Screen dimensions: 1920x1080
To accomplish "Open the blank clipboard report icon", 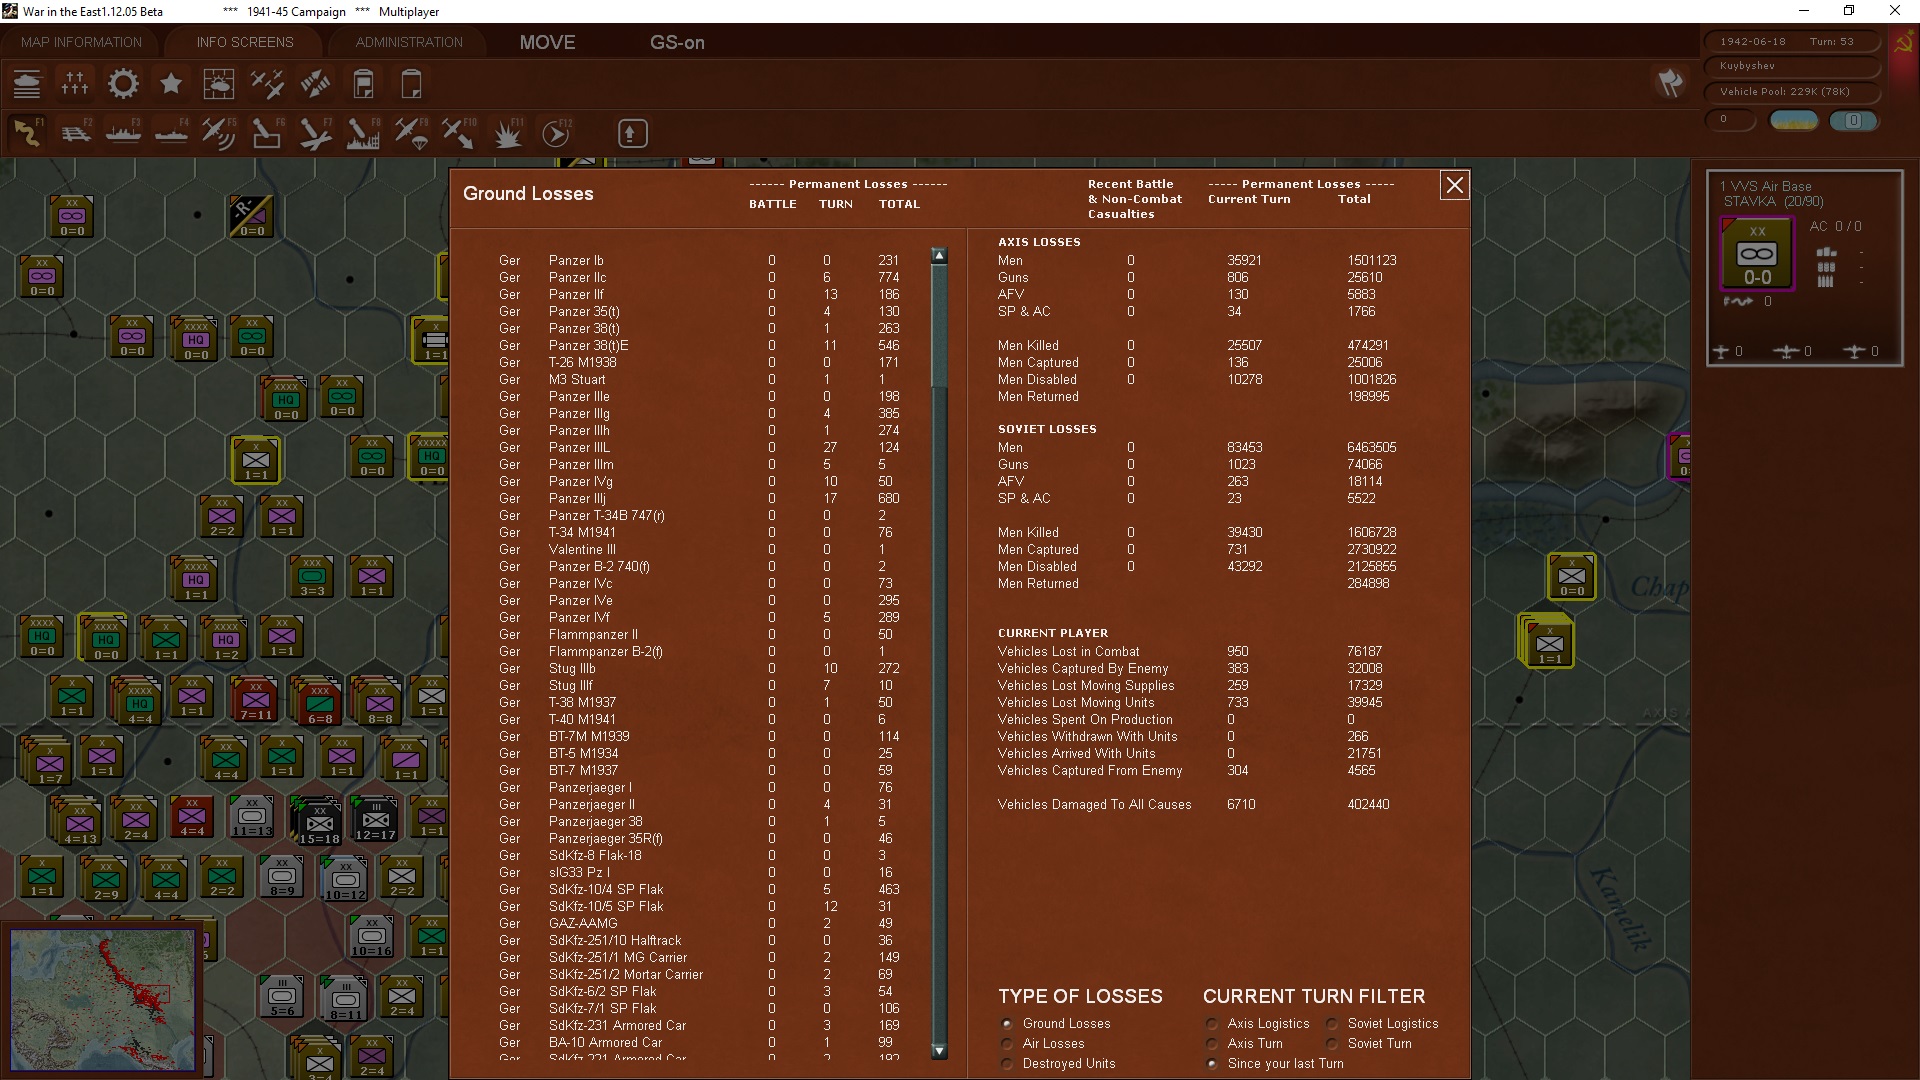I will pyautogui.click(x=411, y=84).
